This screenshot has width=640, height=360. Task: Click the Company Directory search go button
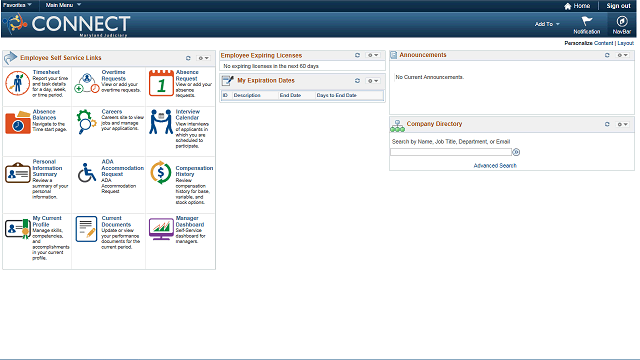[x=516, y=152]
